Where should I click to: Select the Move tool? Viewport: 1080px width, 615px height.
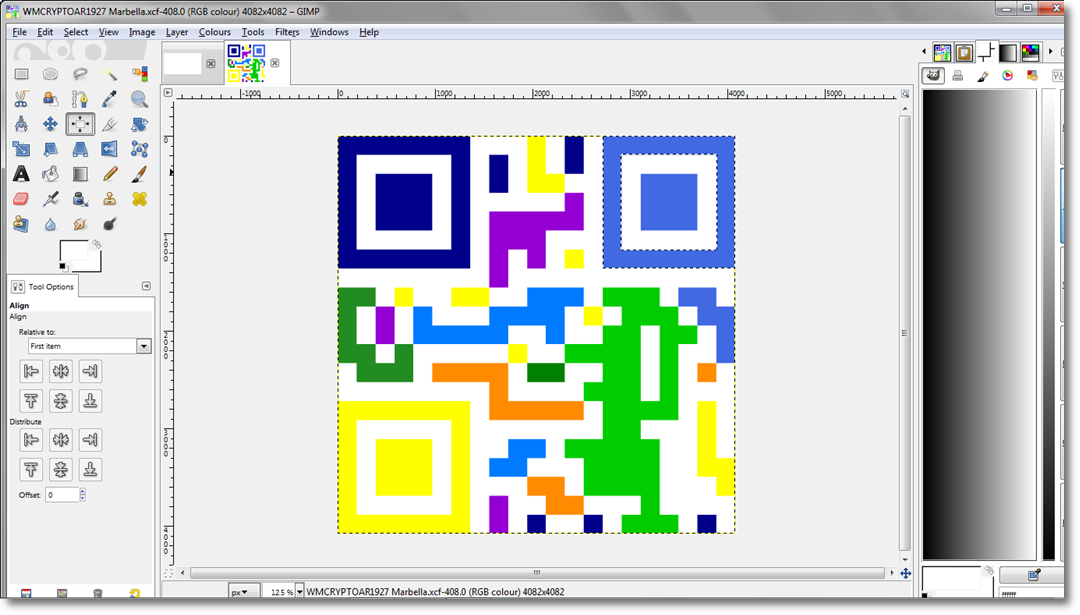click(50, 124)
